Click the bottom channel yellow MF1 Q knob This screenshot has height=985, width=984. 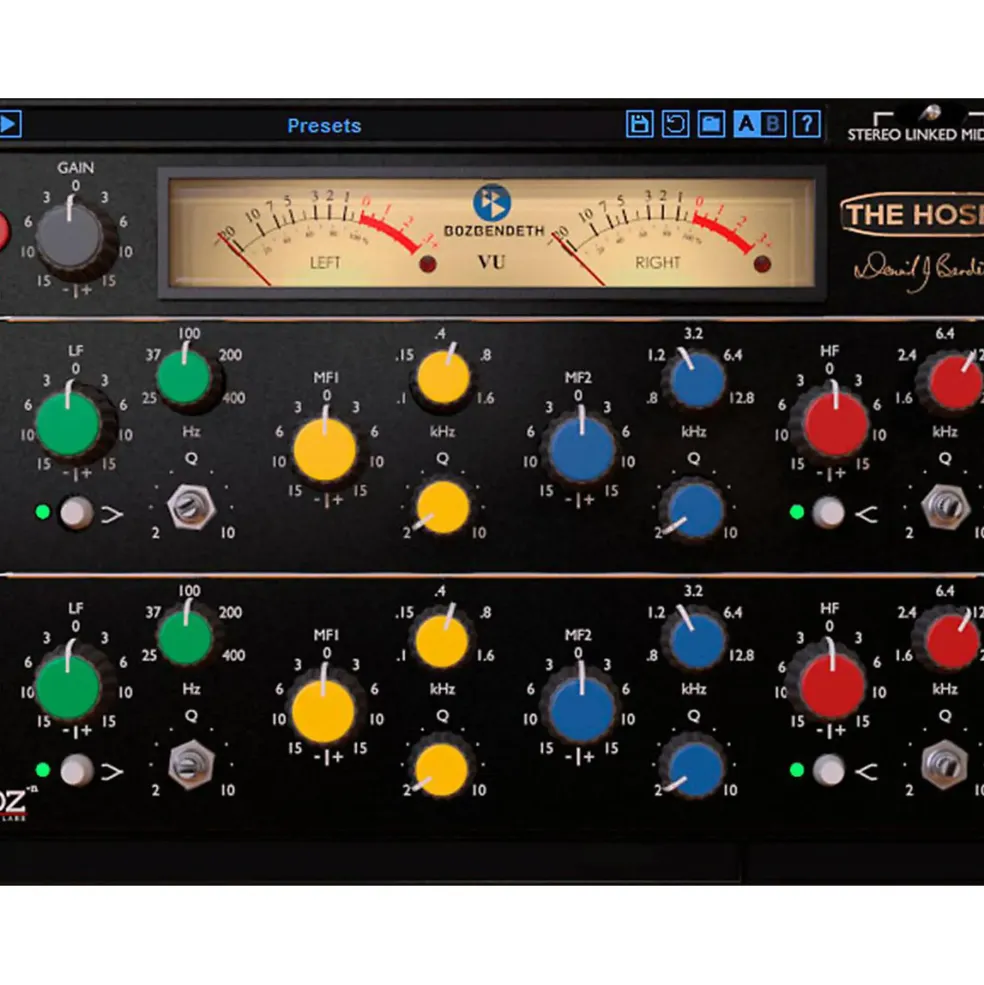click(442, 770)
